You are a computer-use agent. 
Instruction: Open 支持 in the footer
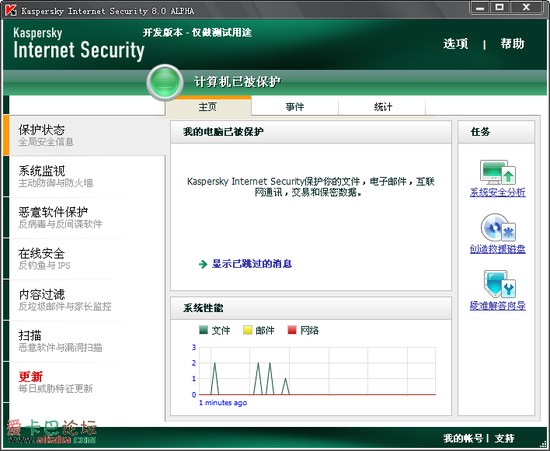click(504, 438)
